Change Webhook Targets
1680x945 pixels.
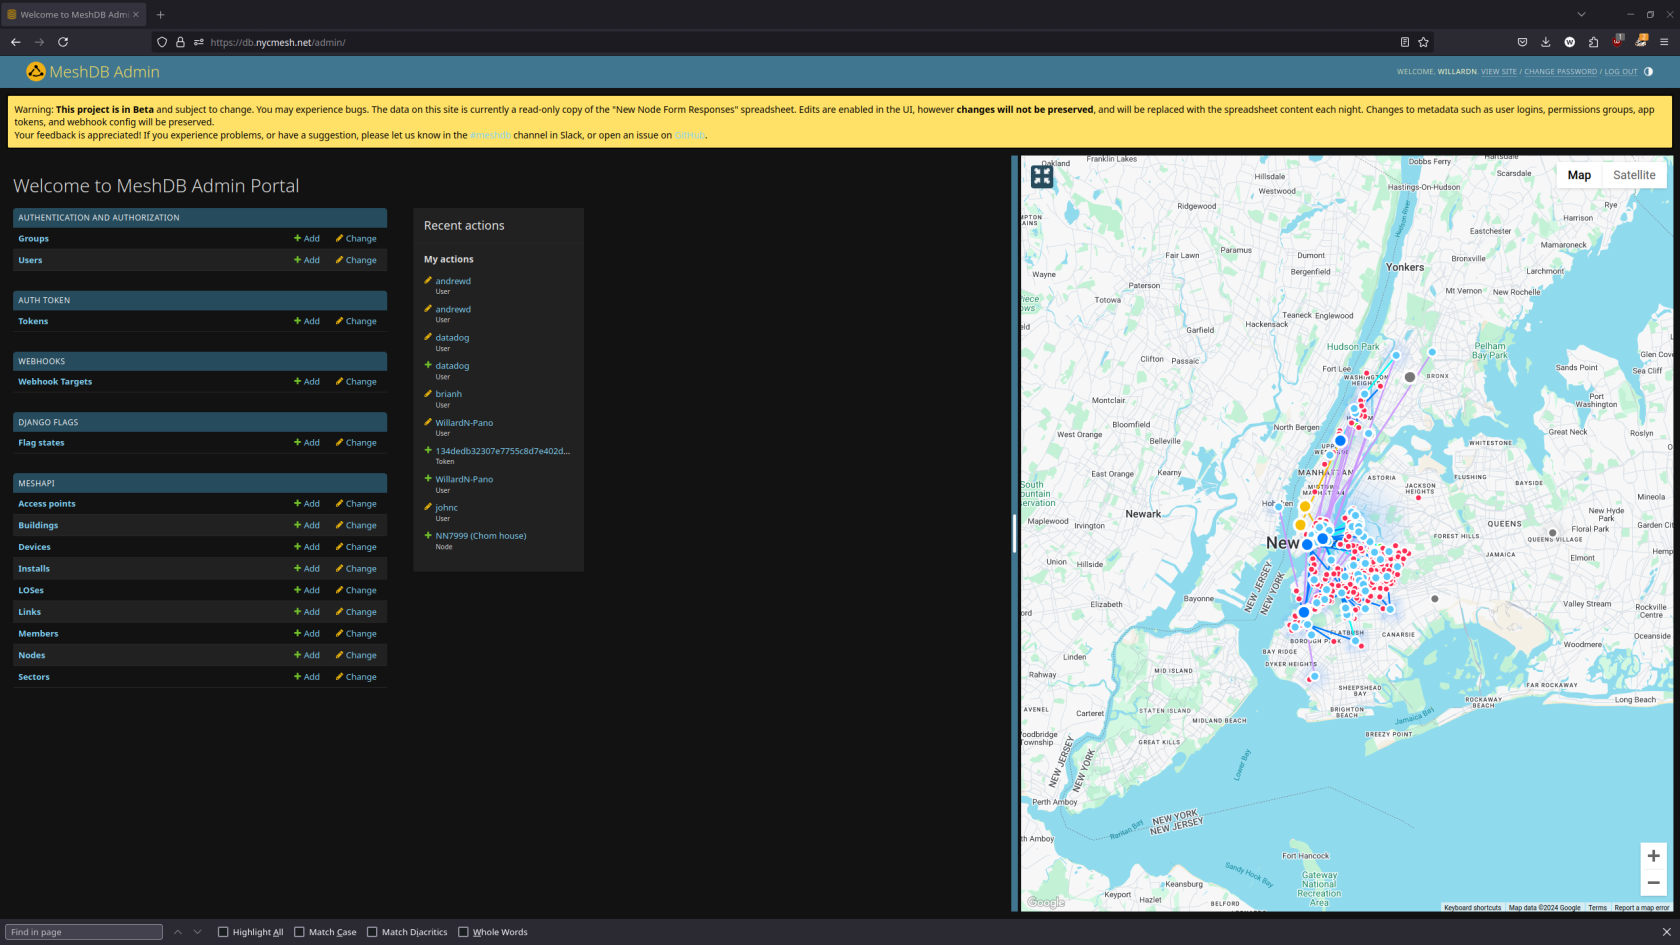click(356, 382)
